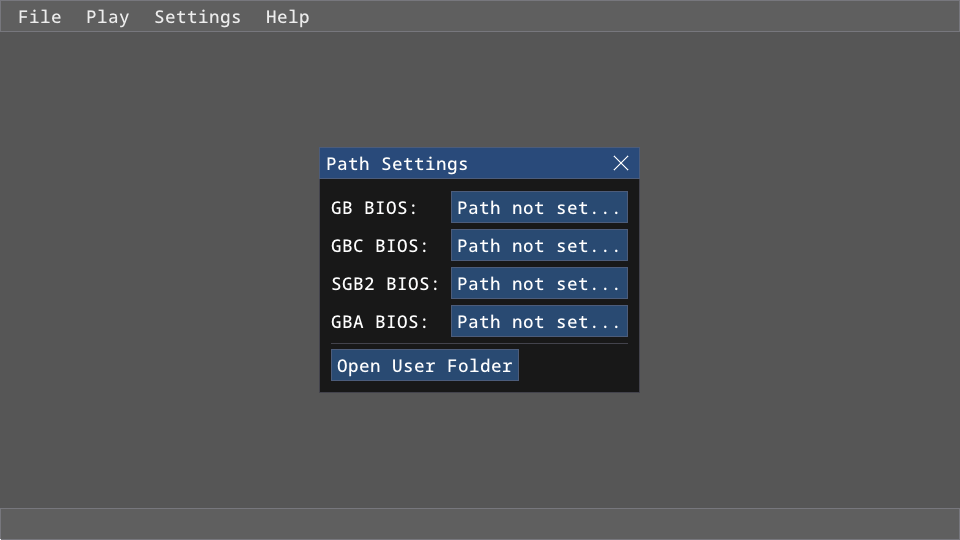Click the GB BIOS label

(374, 208)
